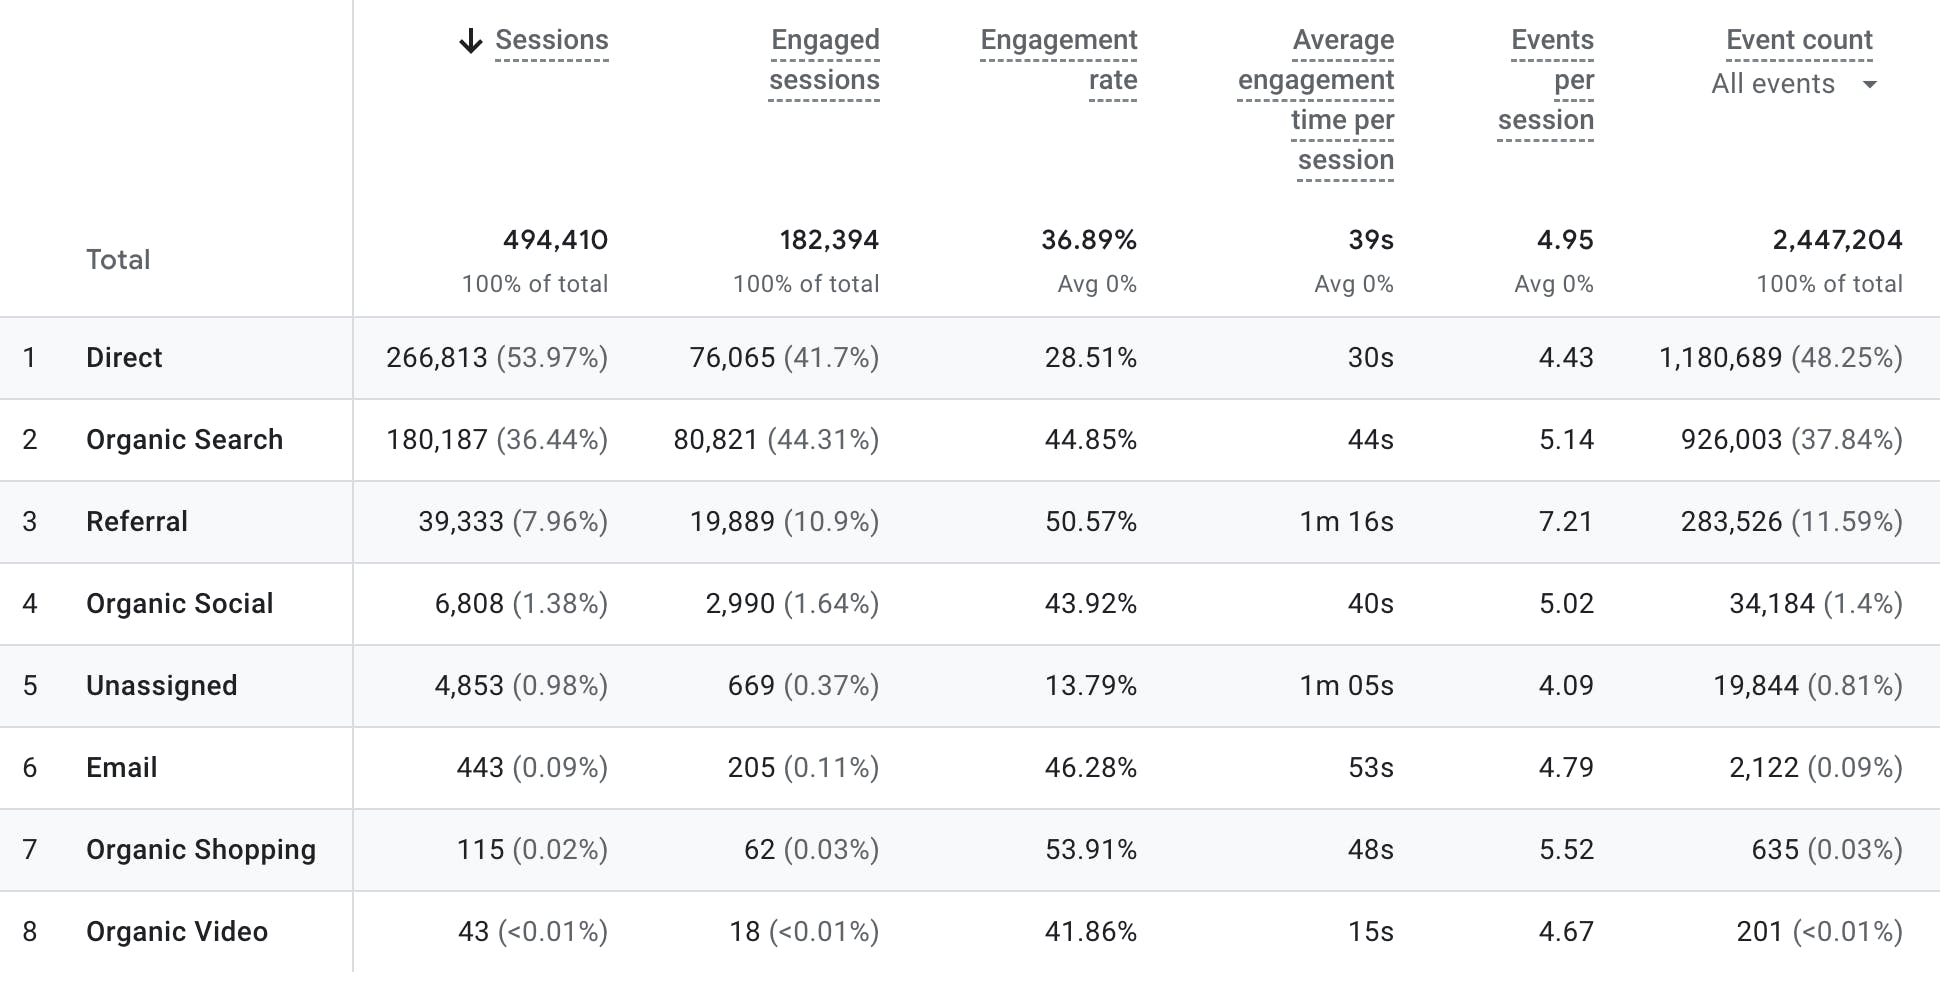Select the Organic Search channel label
Viewport: 1940px width, 982px height.
point(184,439)
